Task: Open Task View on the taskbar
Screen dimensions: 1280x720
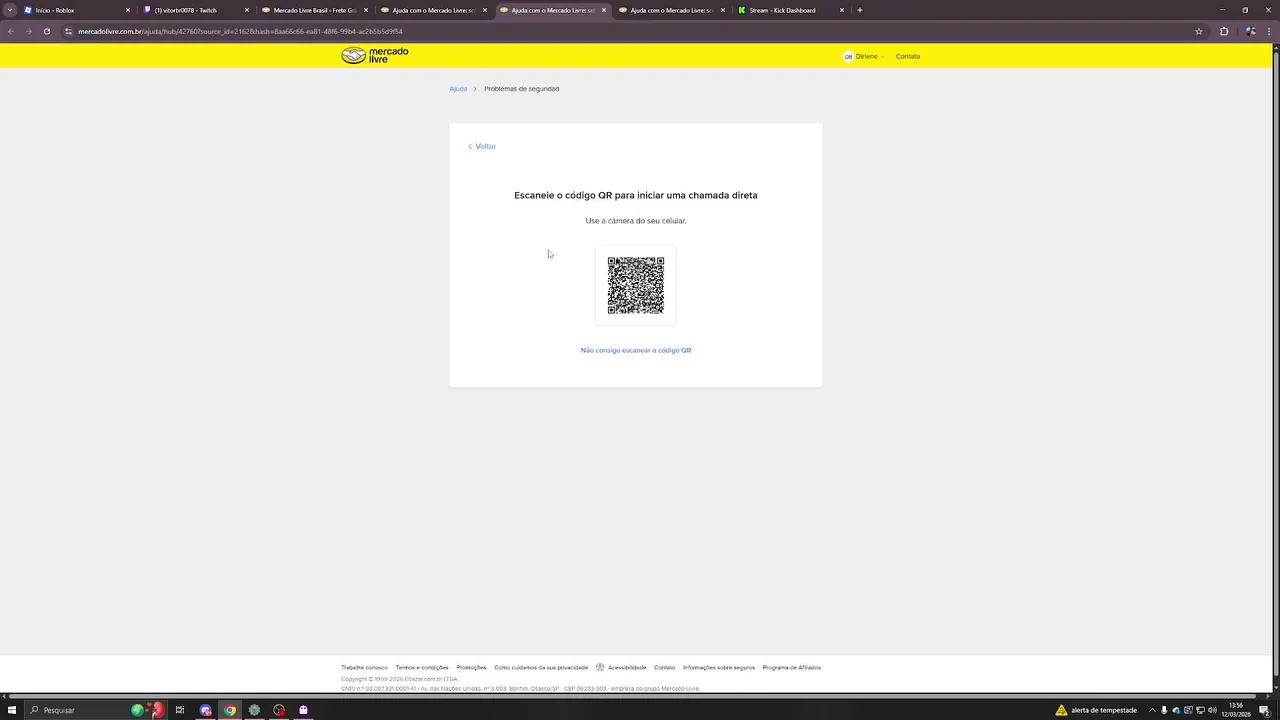Action: tap(180, 710)
